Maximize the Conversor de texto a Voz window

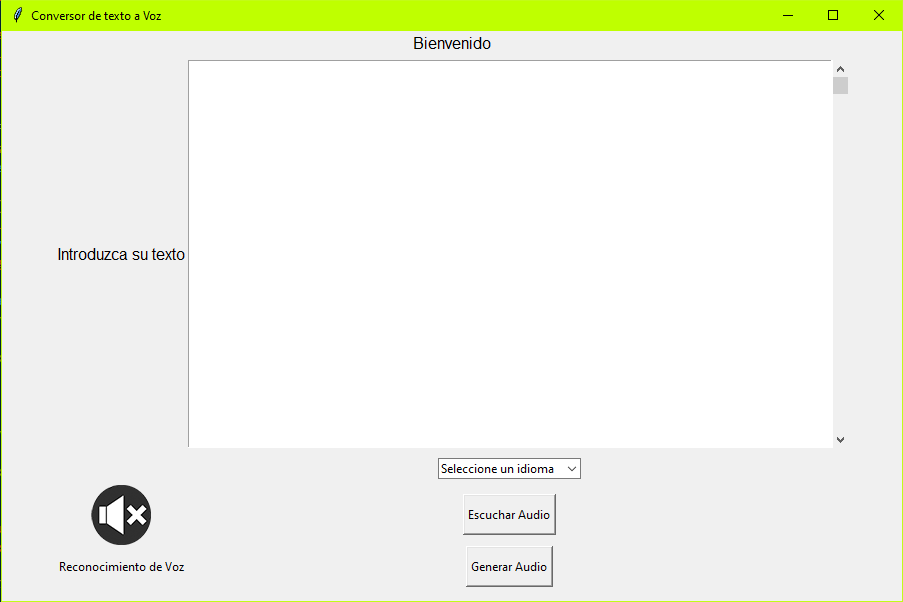(x=833, y=15)
